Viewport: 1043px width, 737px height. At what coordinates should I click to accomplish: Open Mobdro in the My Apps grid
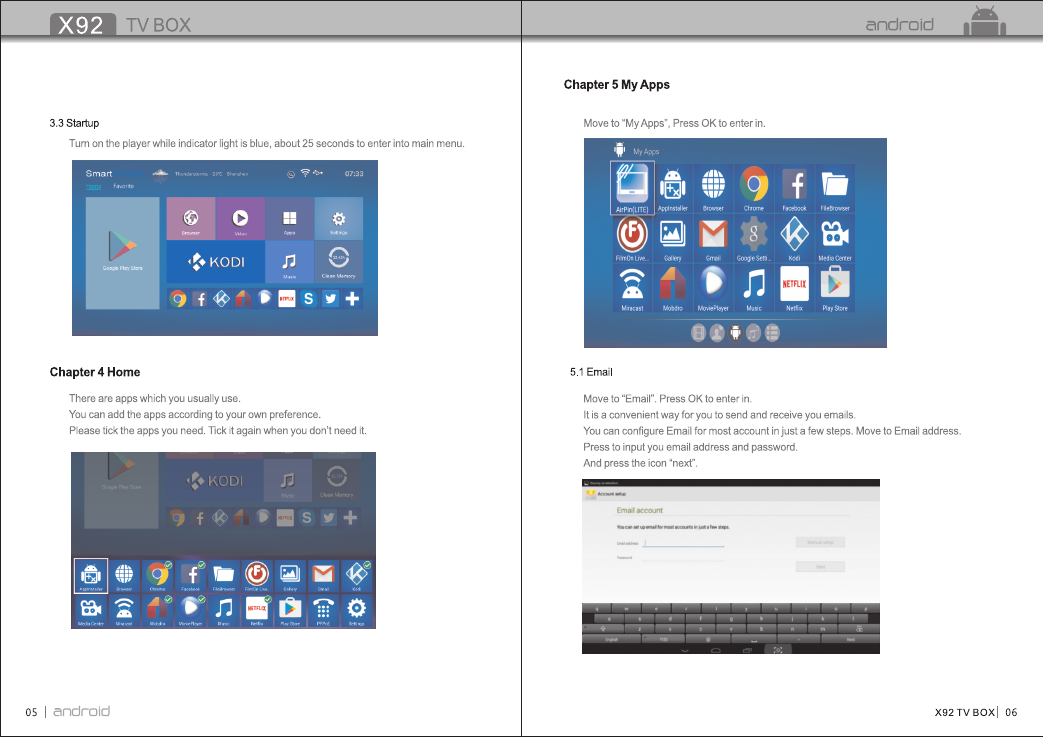click(x=672, y=289)
